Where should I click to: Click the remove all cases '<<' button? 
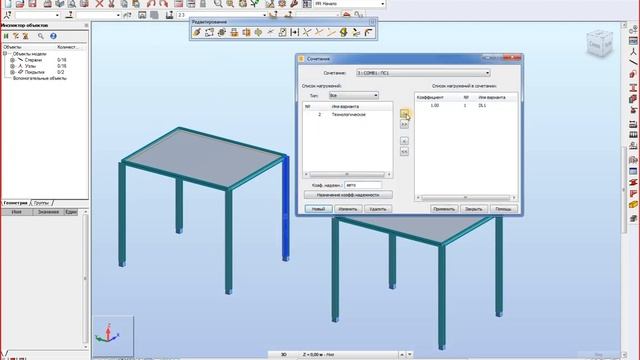[404, 152]
